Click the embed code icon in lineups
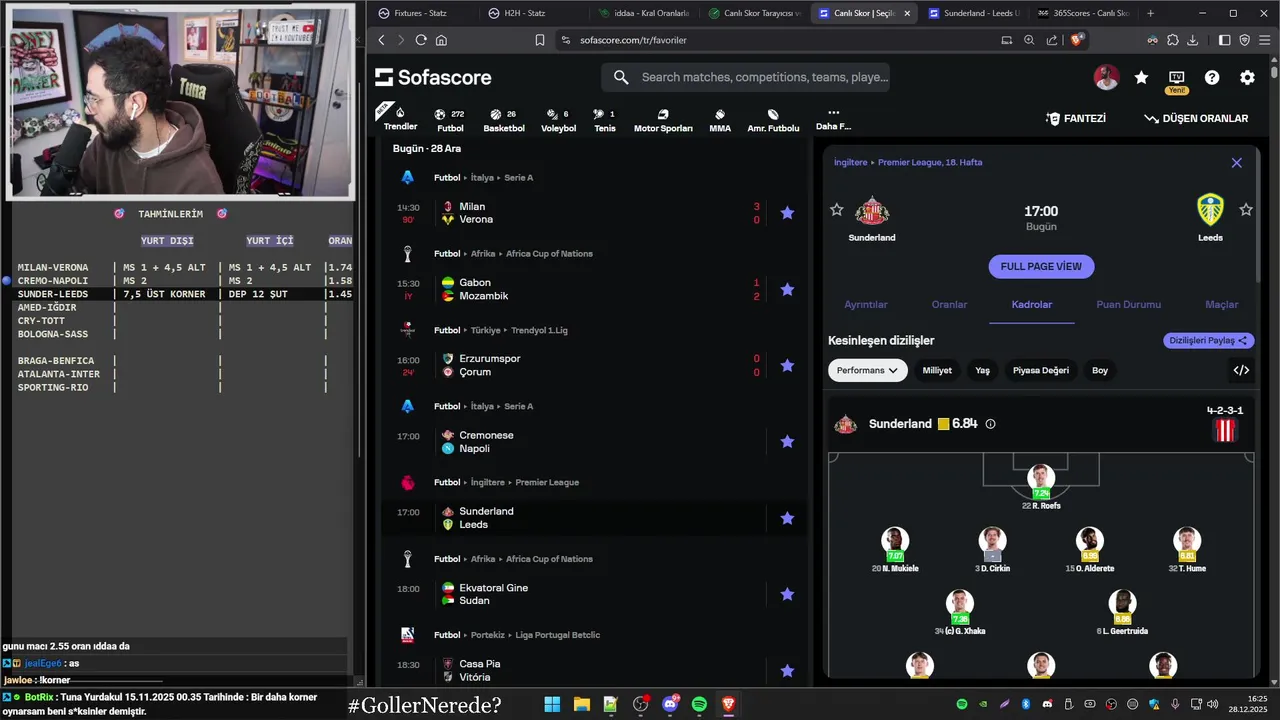The height and width of the screenshot is (720, 1280). (1241, 370)
